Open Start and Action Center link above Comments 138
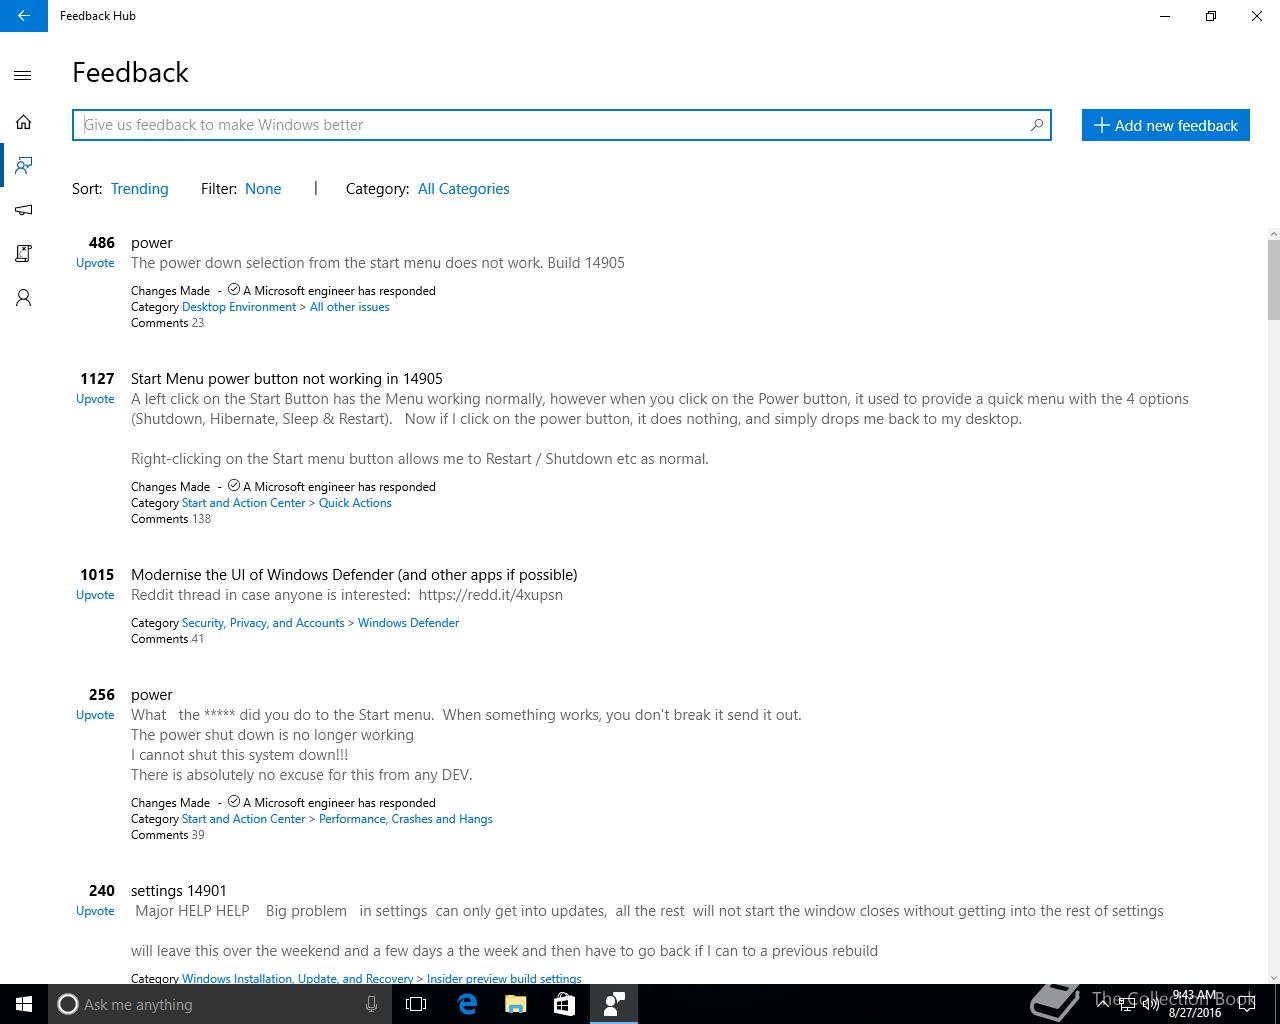 (x=243, y=503)
